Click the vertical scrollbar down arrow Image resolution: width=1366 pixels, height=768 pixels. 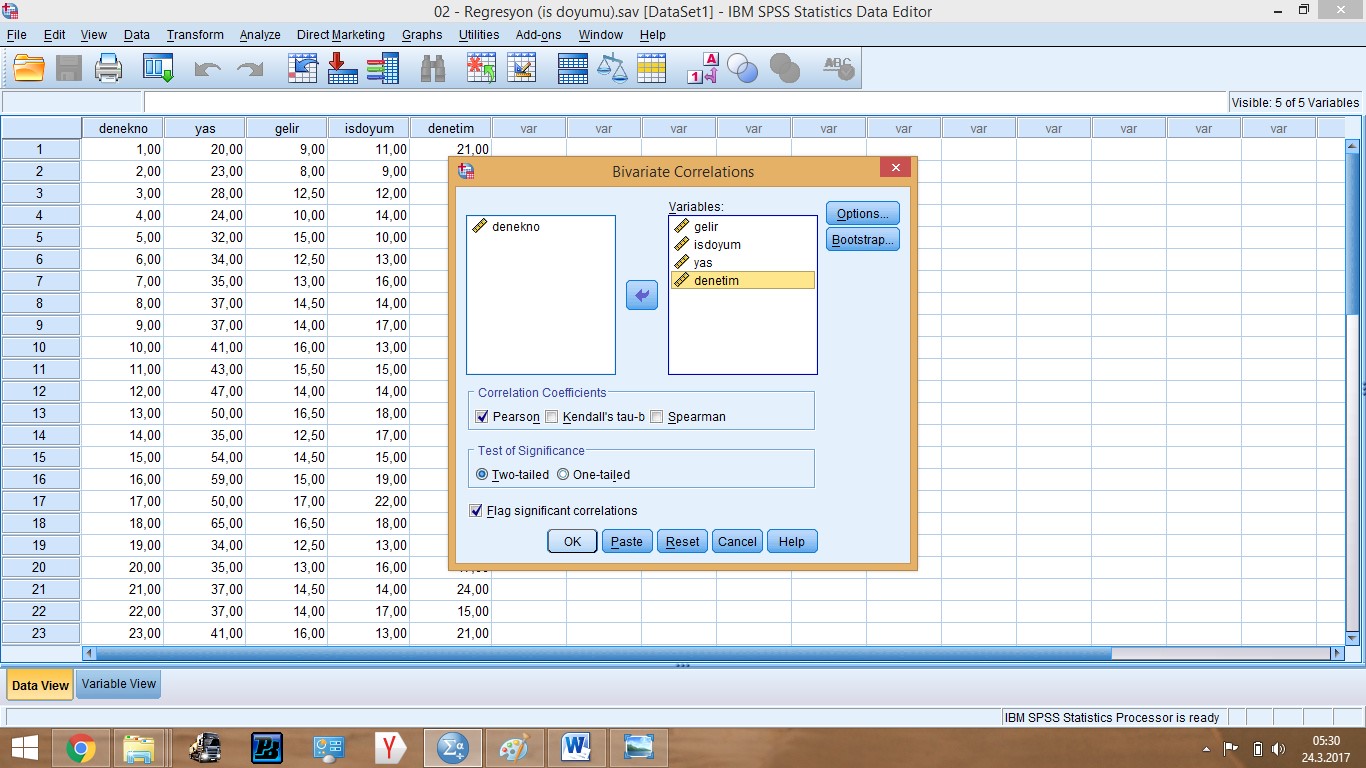(1352, 637)
